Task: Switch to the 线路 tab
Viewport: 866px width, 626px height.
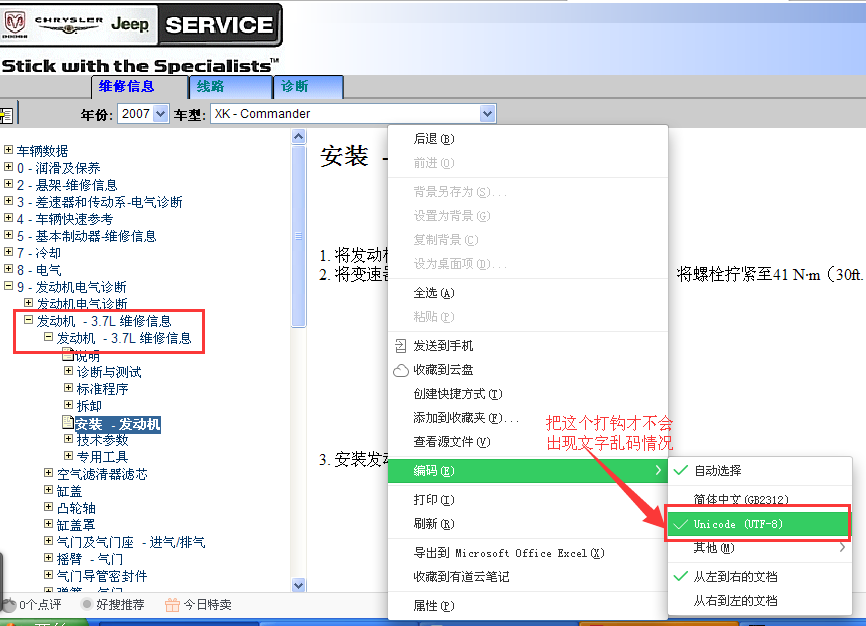Action: click(230, 87)
